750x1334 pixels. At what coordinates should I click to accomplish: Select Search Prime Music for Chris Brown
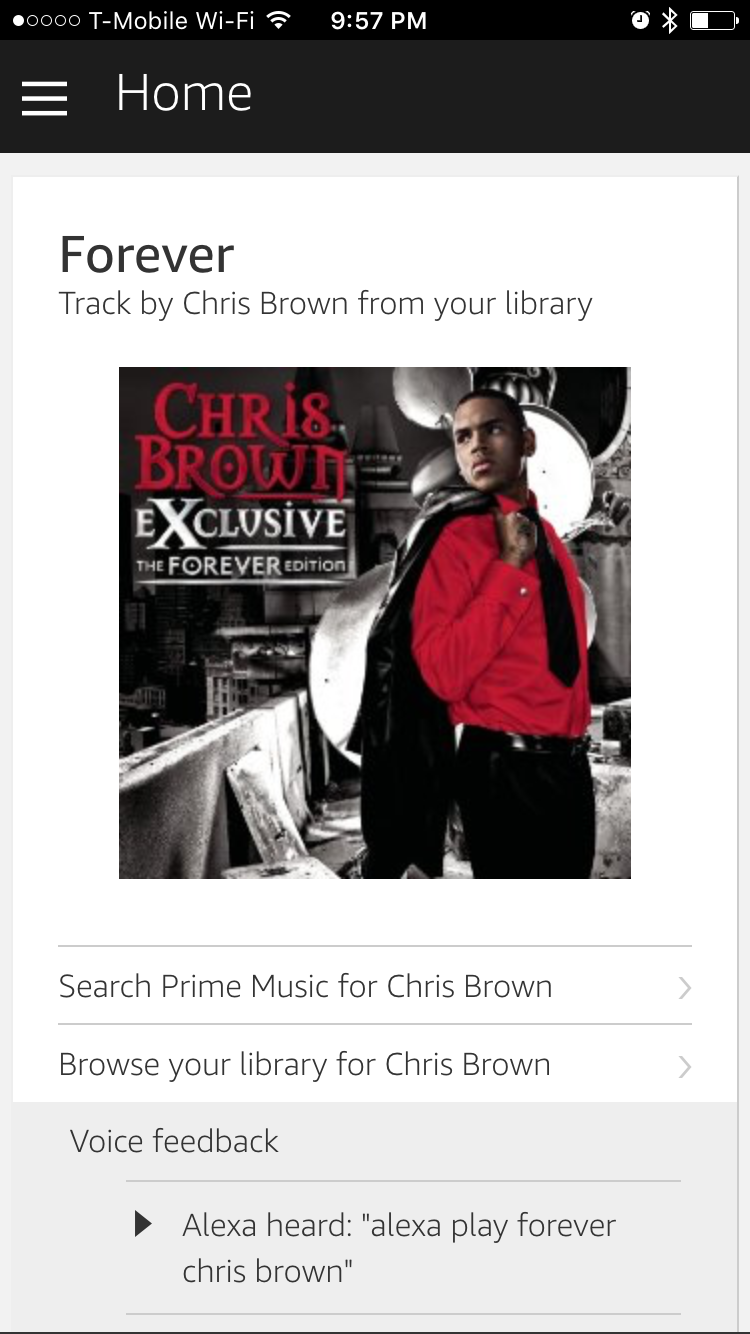pyautogui.click(x=375, y=986)
